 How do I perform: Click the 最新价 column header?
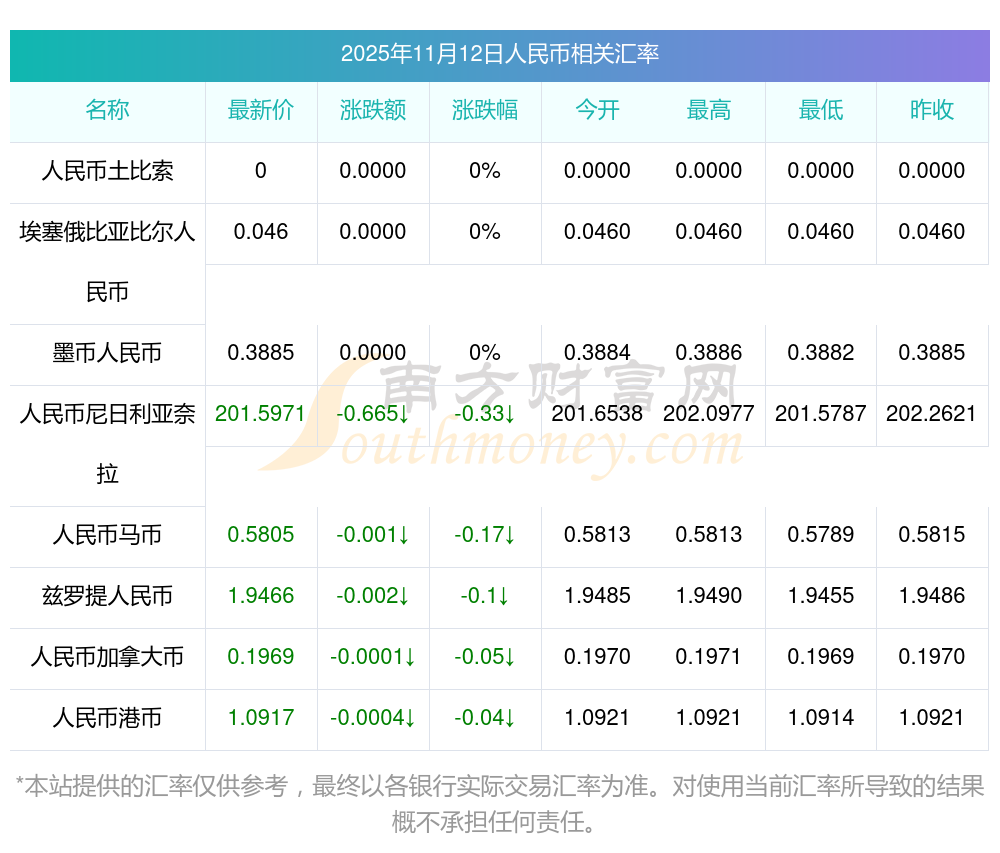click(260, 111)
